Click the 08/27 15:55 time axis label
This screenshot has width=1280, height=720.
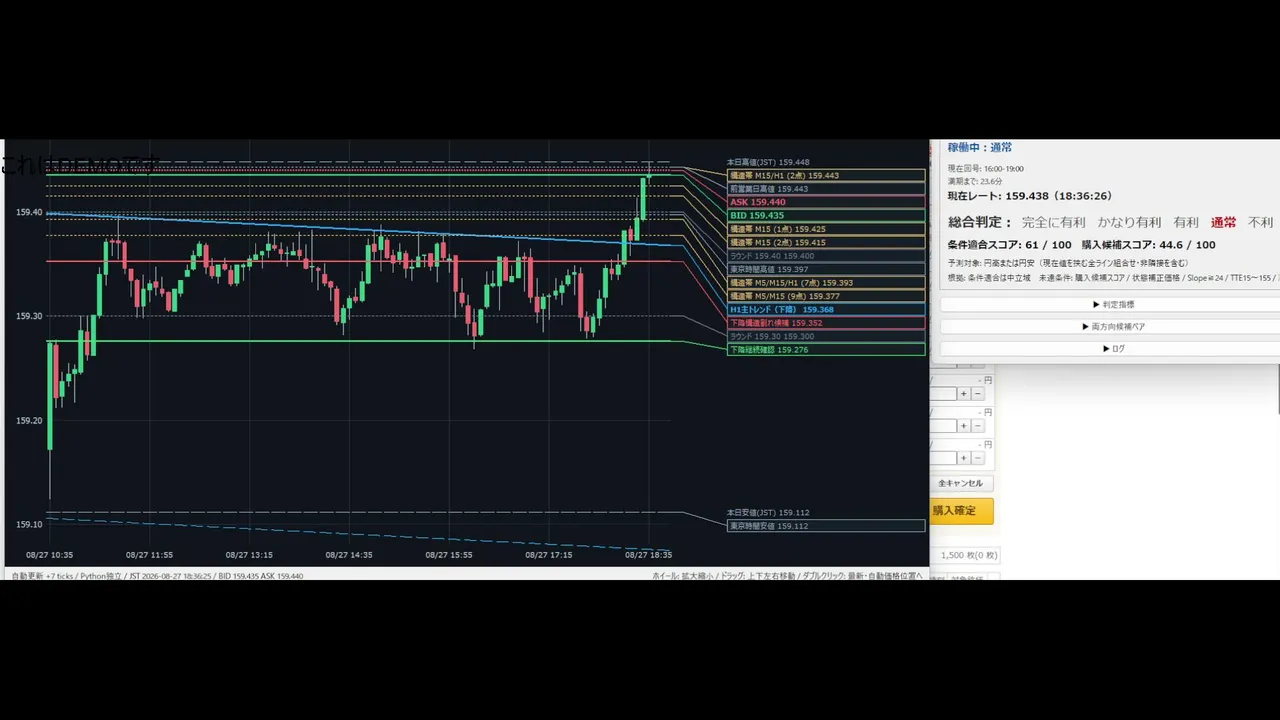pyautogui.click(x=449, y=555)
